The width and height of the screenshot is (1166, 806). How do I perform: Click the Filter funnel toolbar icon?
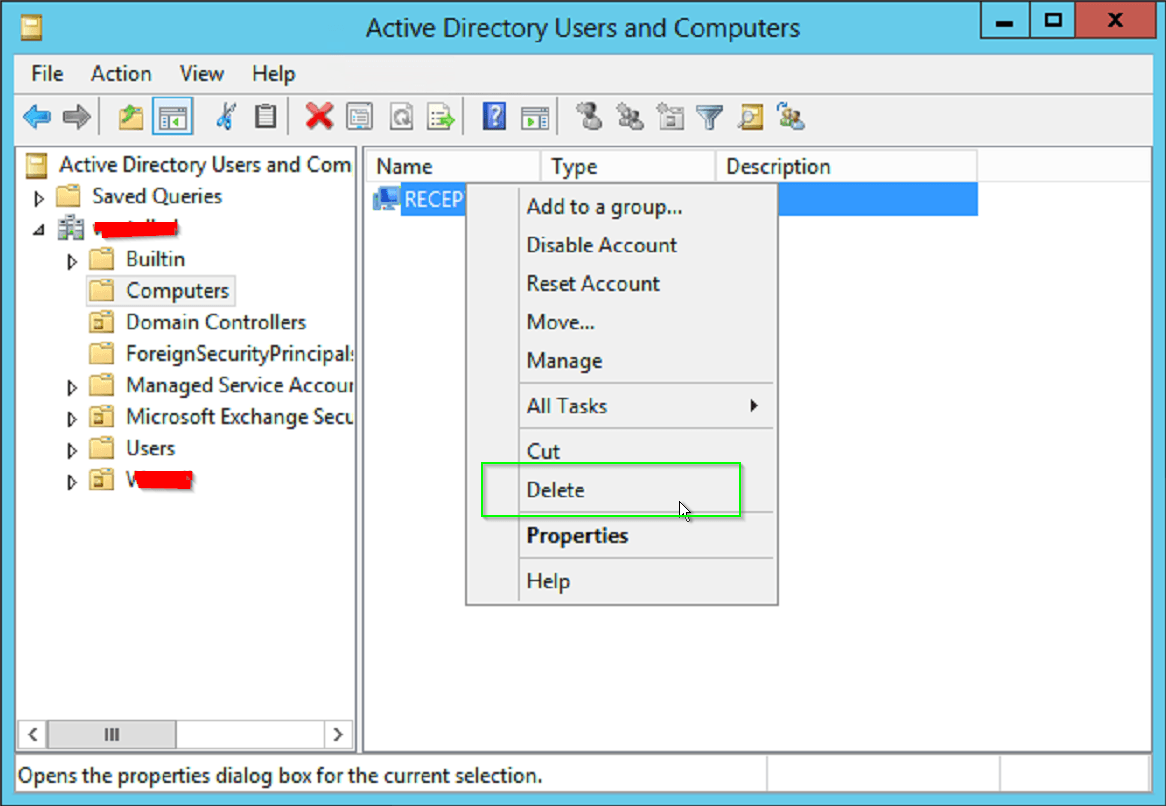tap(710, 118)
